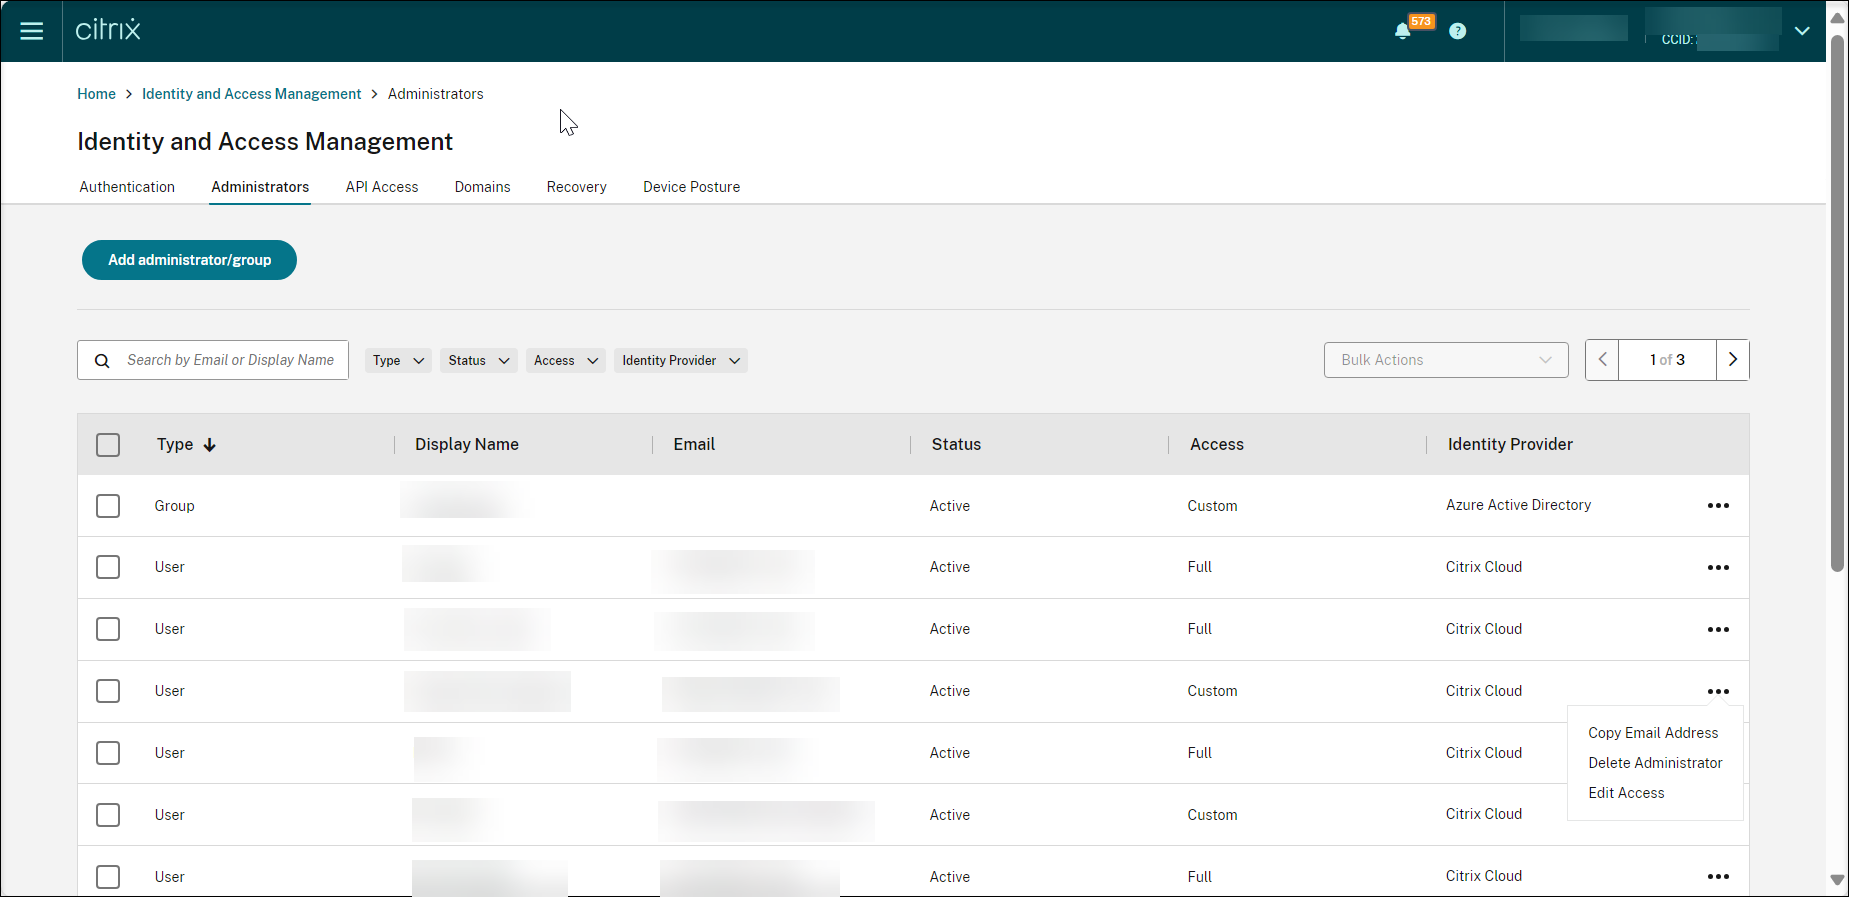The height and width of the screenshot is (897, 1849).
Task: Click the Add administrator/group button
Action: [x=189, y=260]
